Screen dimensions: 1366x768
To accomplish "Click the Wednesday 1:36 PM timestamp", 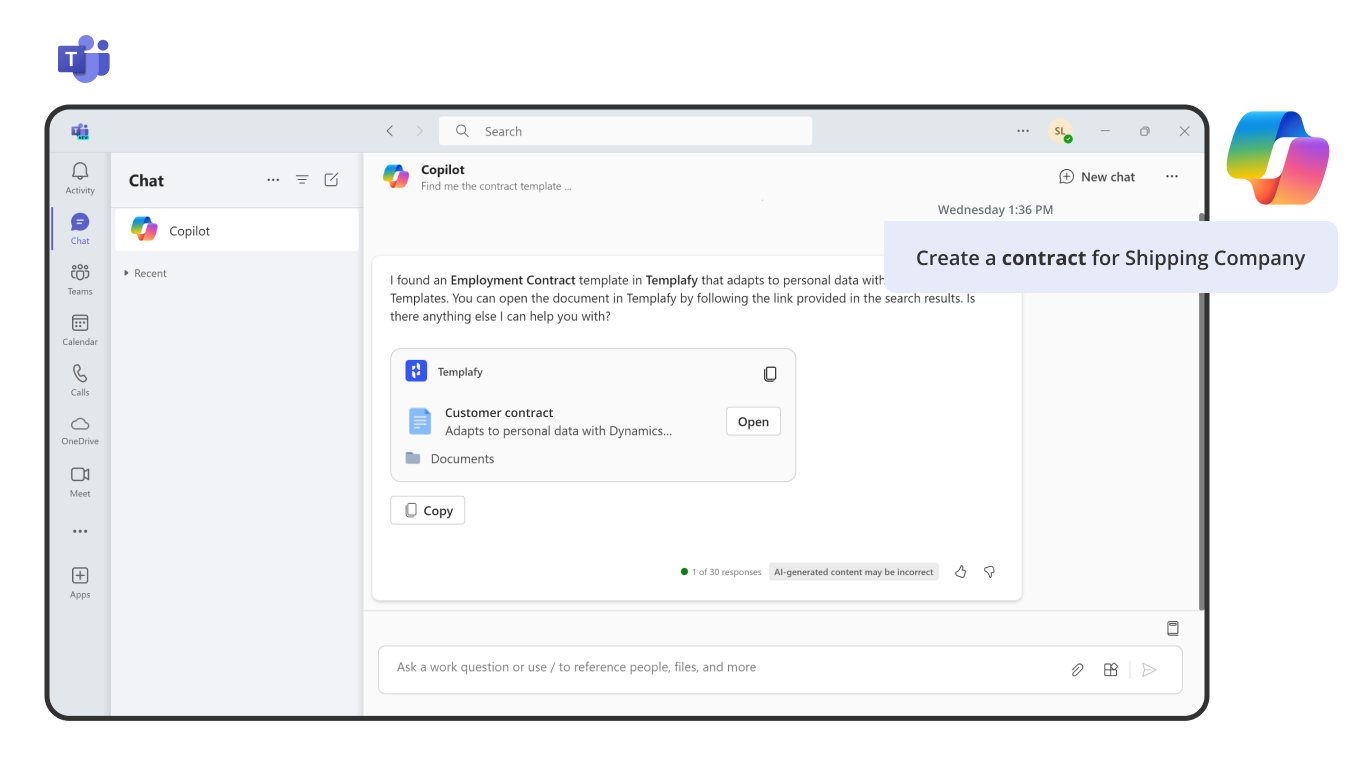I will coord(995,210).
